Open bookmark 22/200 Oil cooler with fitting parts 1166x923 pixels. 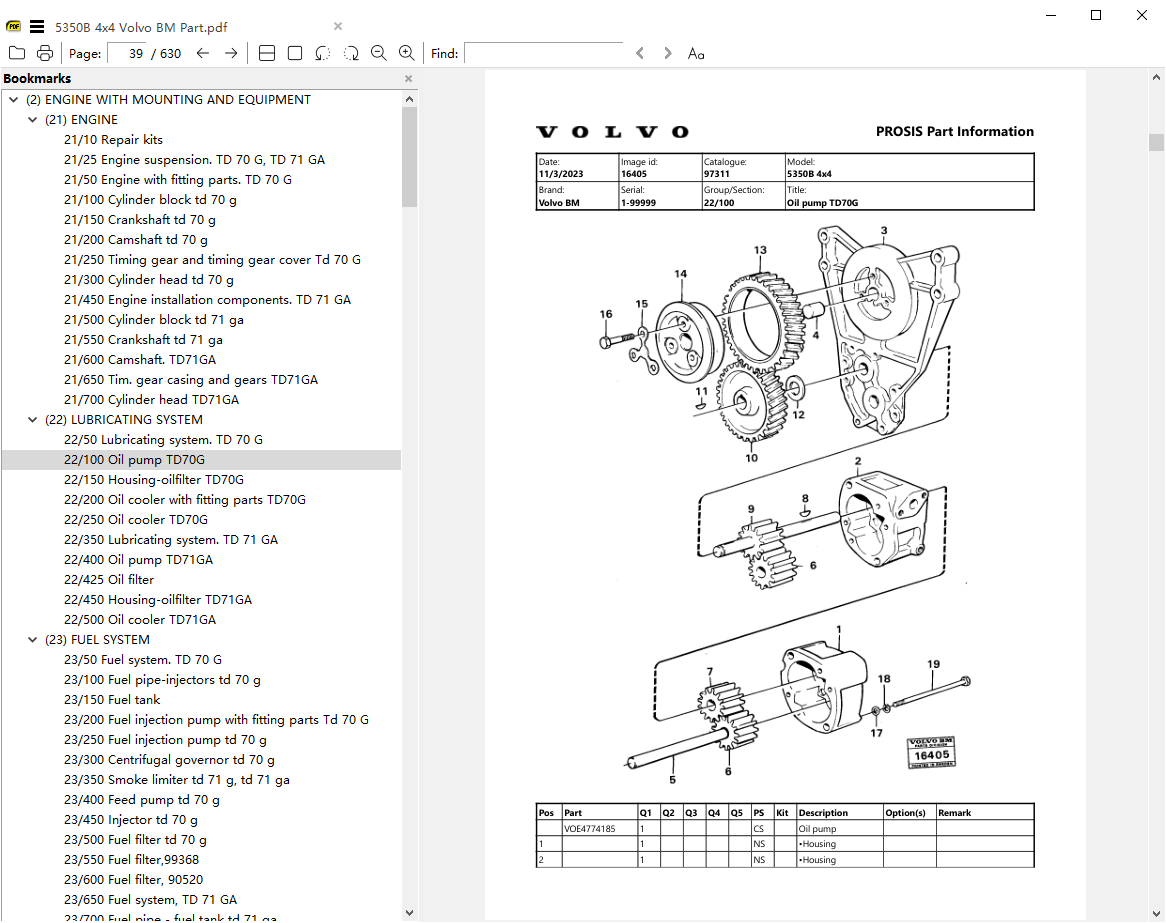pos(185,501)
